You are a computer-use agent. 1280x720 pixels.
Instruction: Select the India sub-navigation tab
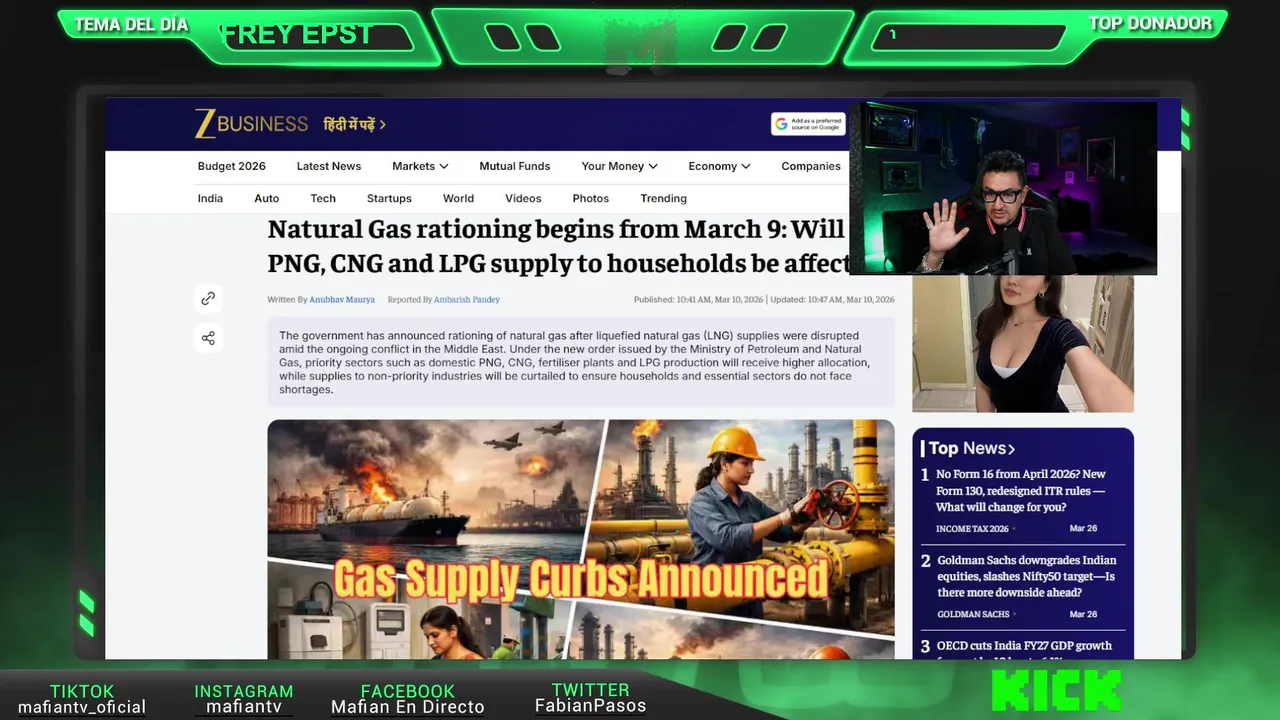pos(210,198)
